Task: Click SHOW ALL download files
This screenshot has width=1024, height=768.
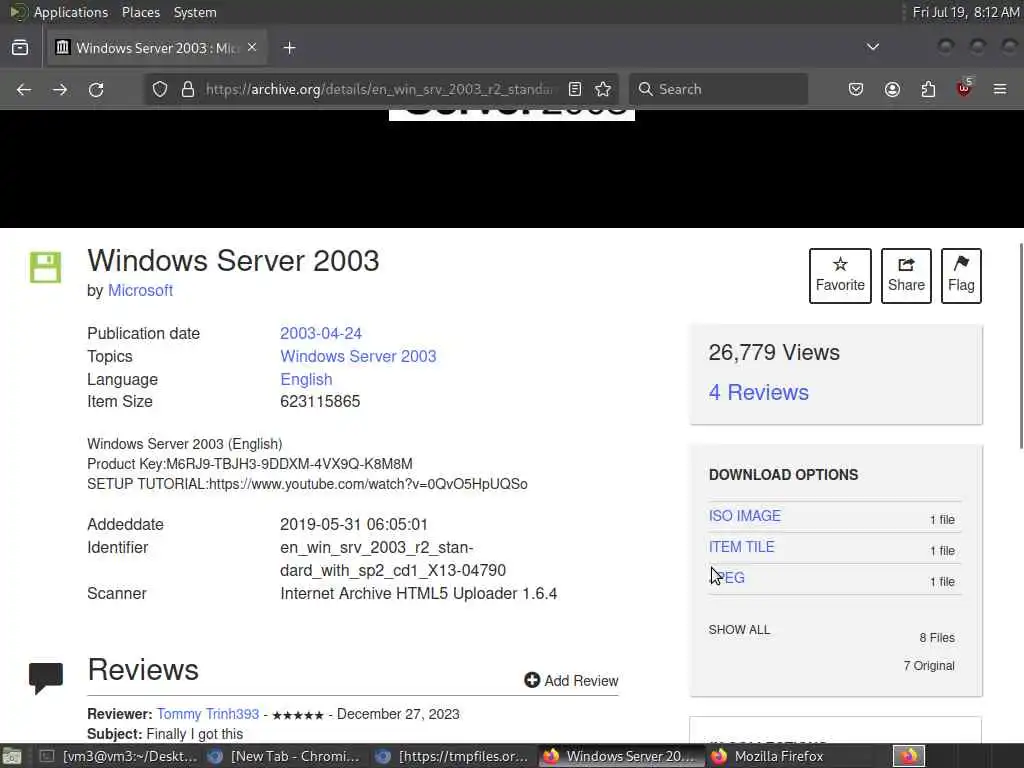Action: pyautogui.click(x=739, y=630)
